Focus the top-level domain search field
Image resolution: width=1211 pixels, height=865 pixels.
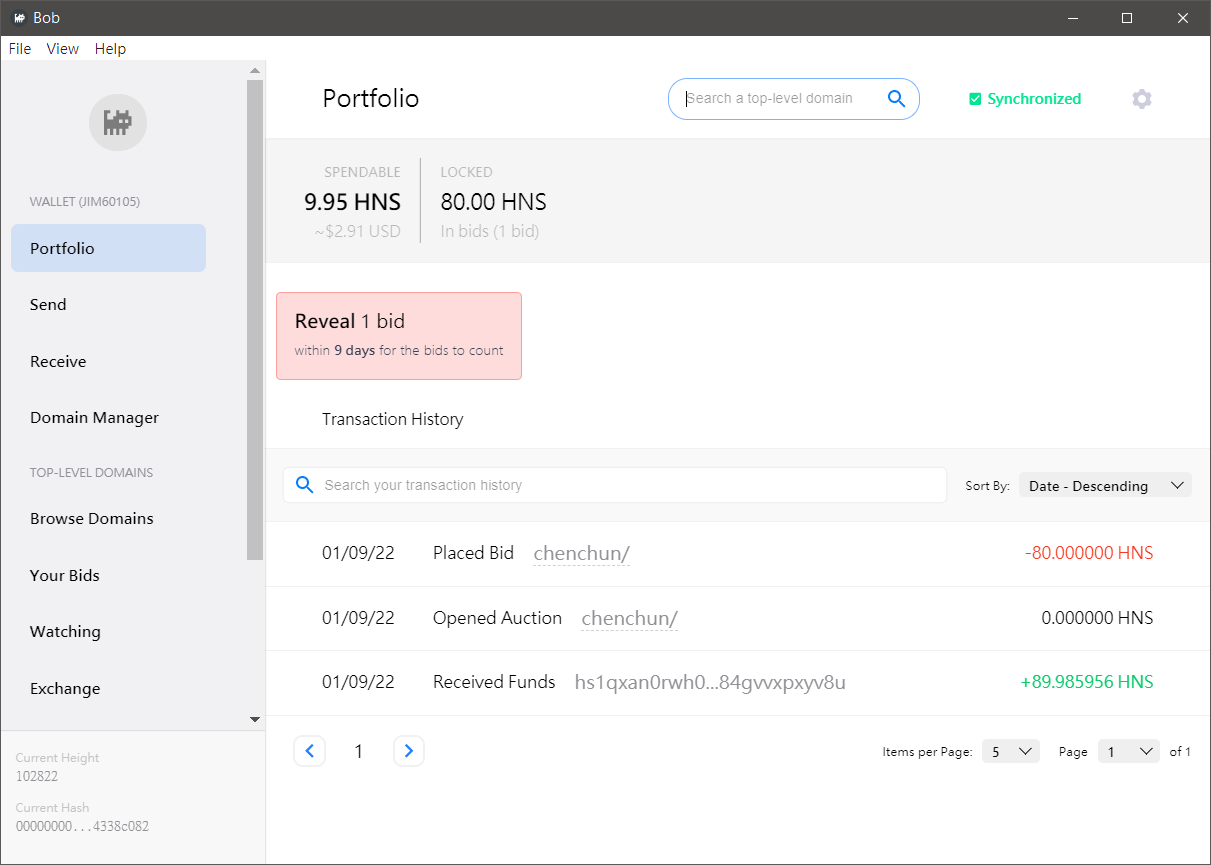[x=780, y=98]
